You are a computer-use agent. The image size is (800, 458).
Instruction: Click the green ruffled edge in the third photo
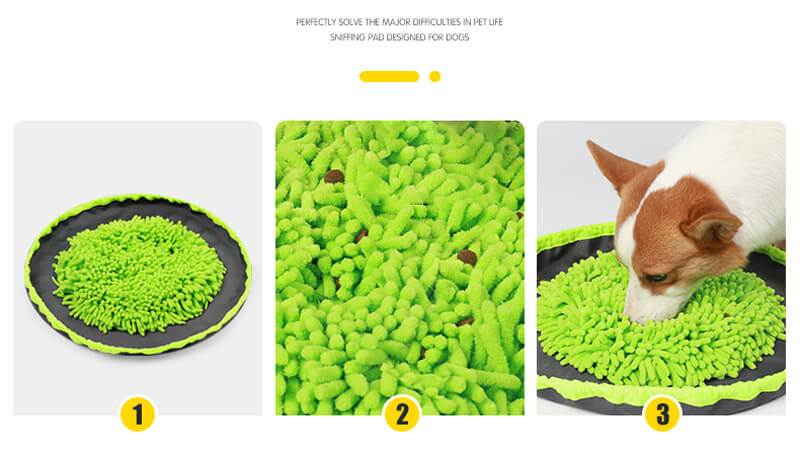[x=661, y=390]
